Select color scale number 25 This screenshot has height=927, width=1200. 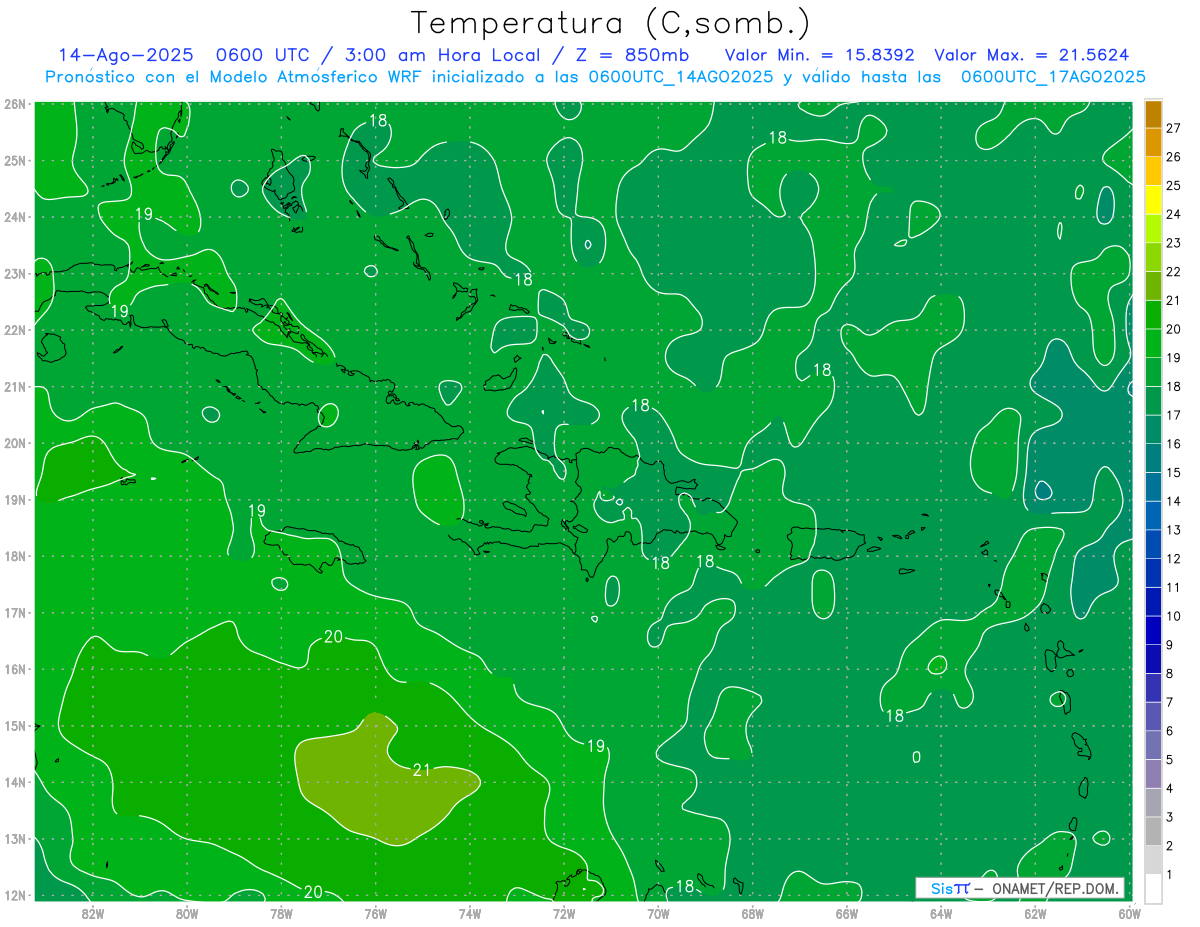point(1173,185)
